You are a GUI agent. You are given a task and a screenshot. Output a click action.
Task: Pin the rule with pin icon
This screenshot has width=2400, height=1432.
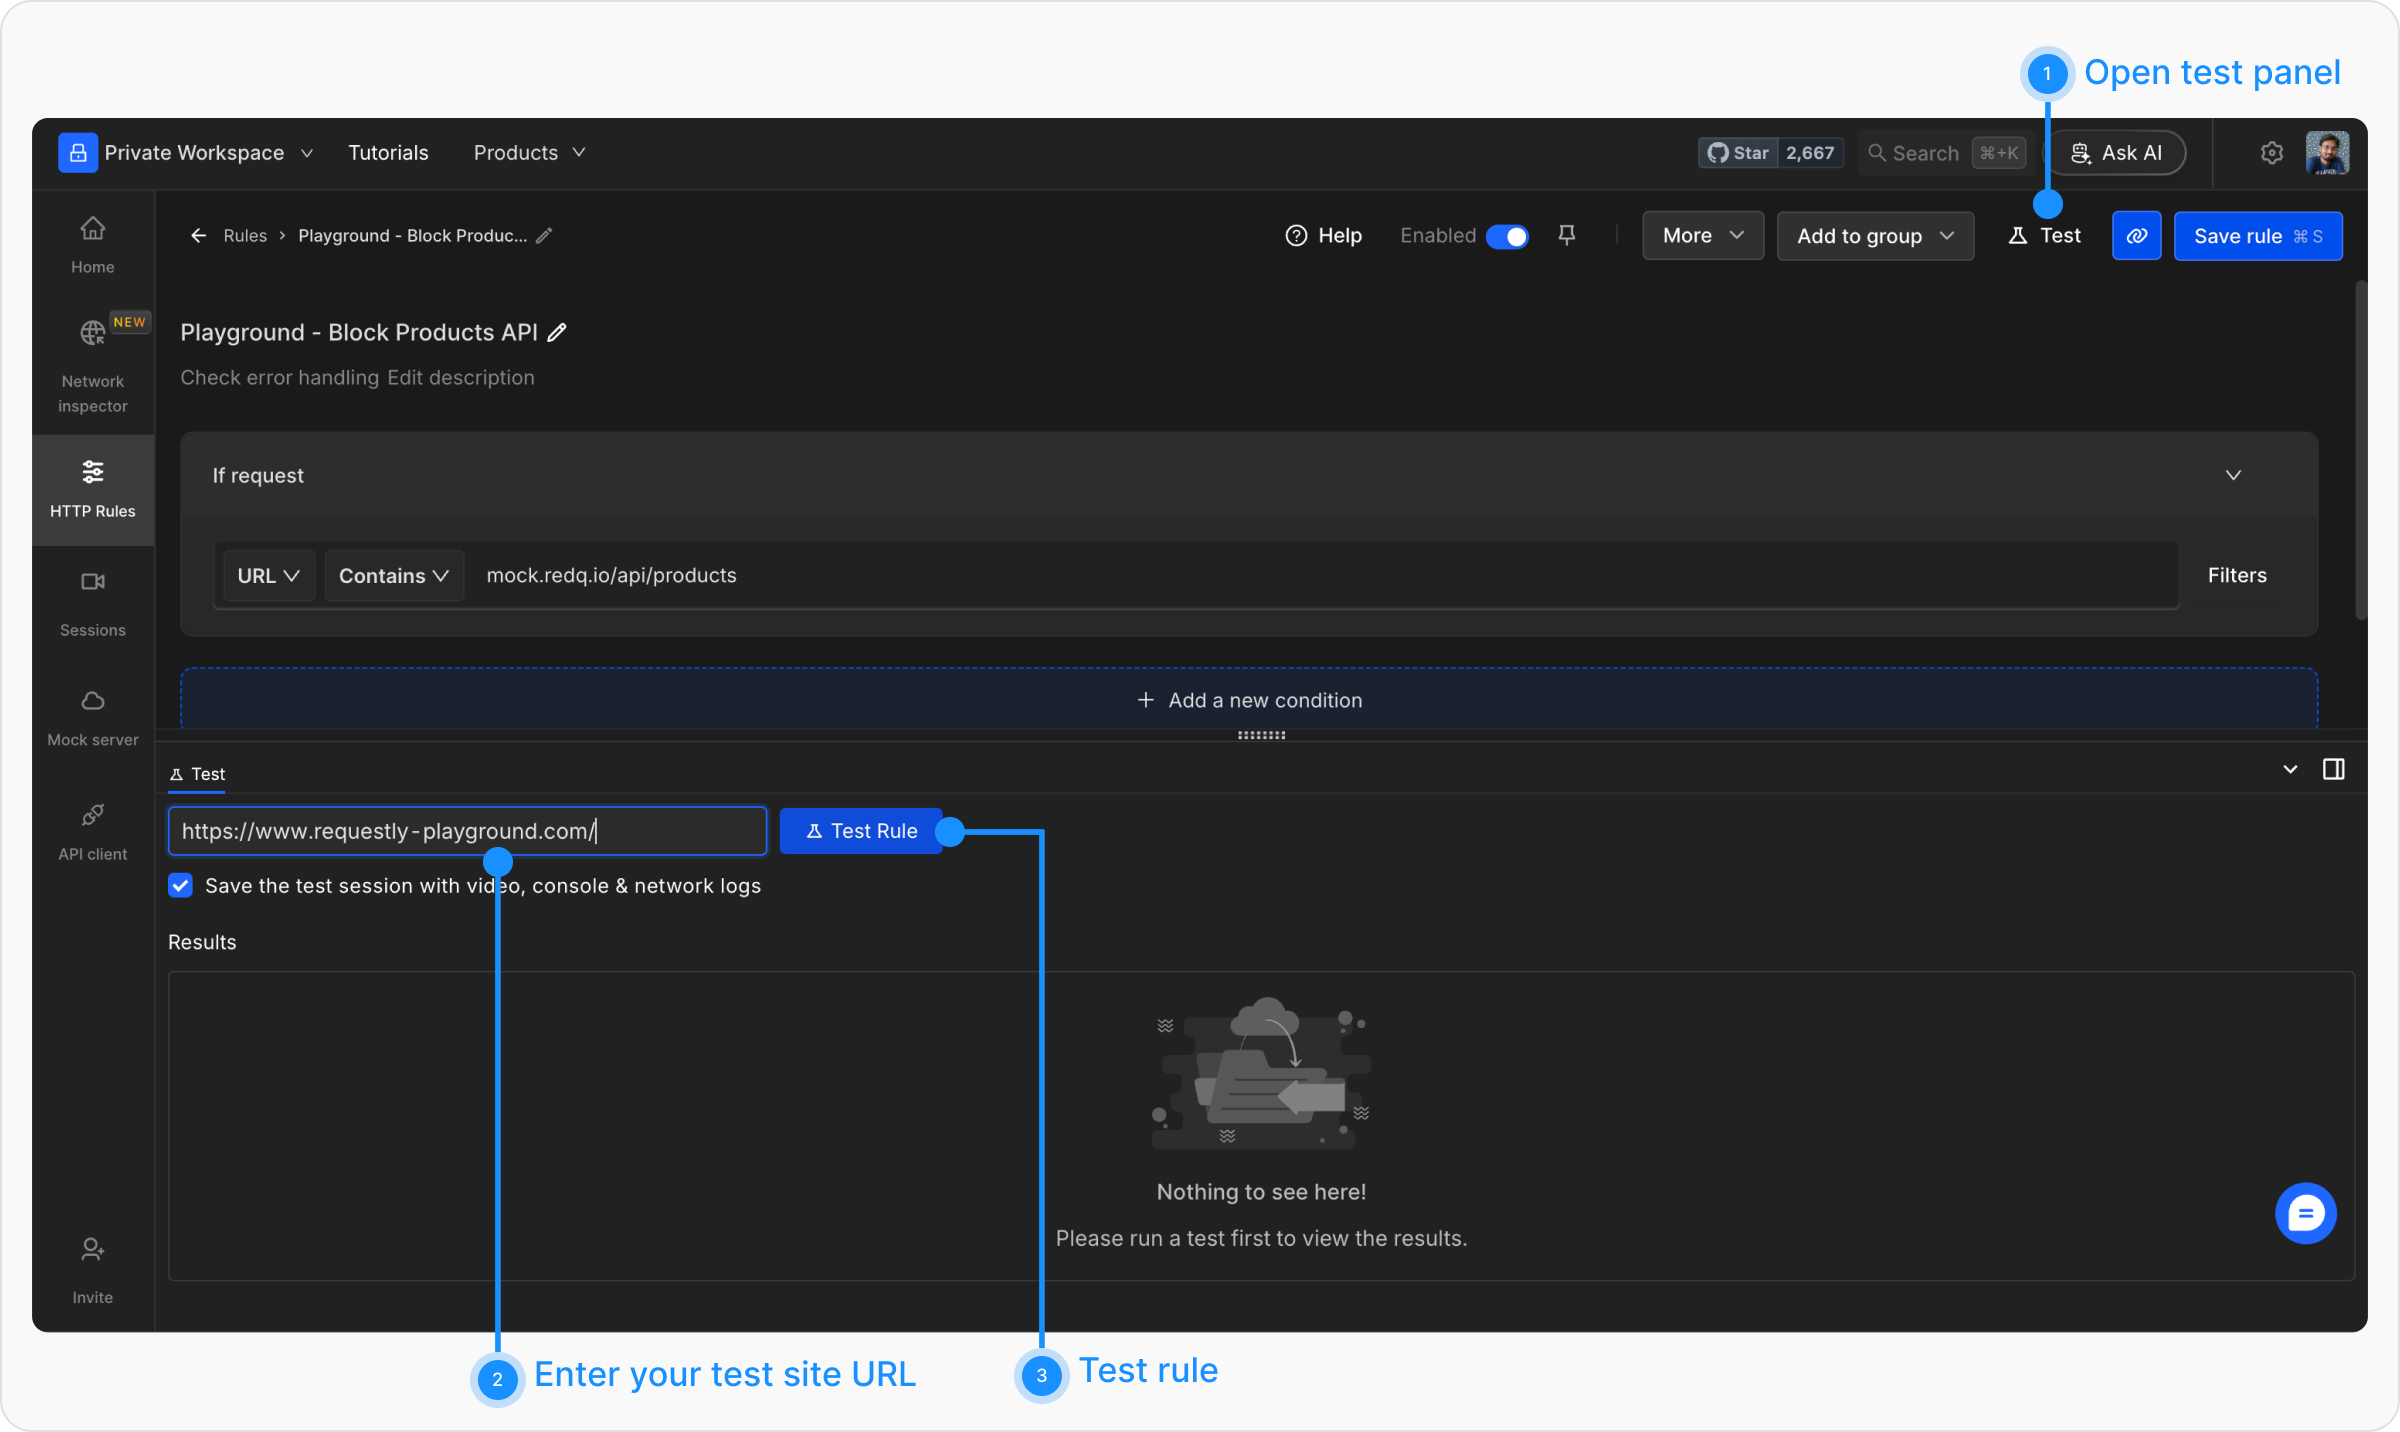(1567, 236)
